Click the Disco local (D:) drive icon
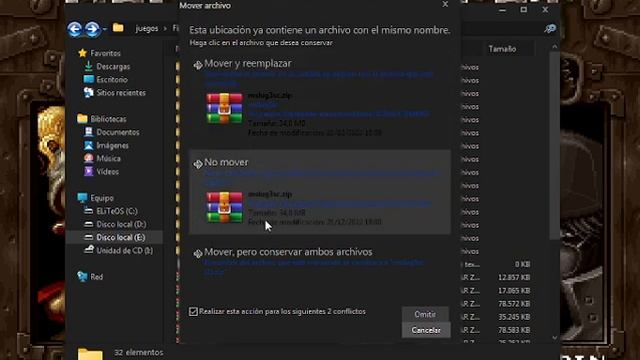The width and height of the screenshot is (640, 360). (89, 224)
